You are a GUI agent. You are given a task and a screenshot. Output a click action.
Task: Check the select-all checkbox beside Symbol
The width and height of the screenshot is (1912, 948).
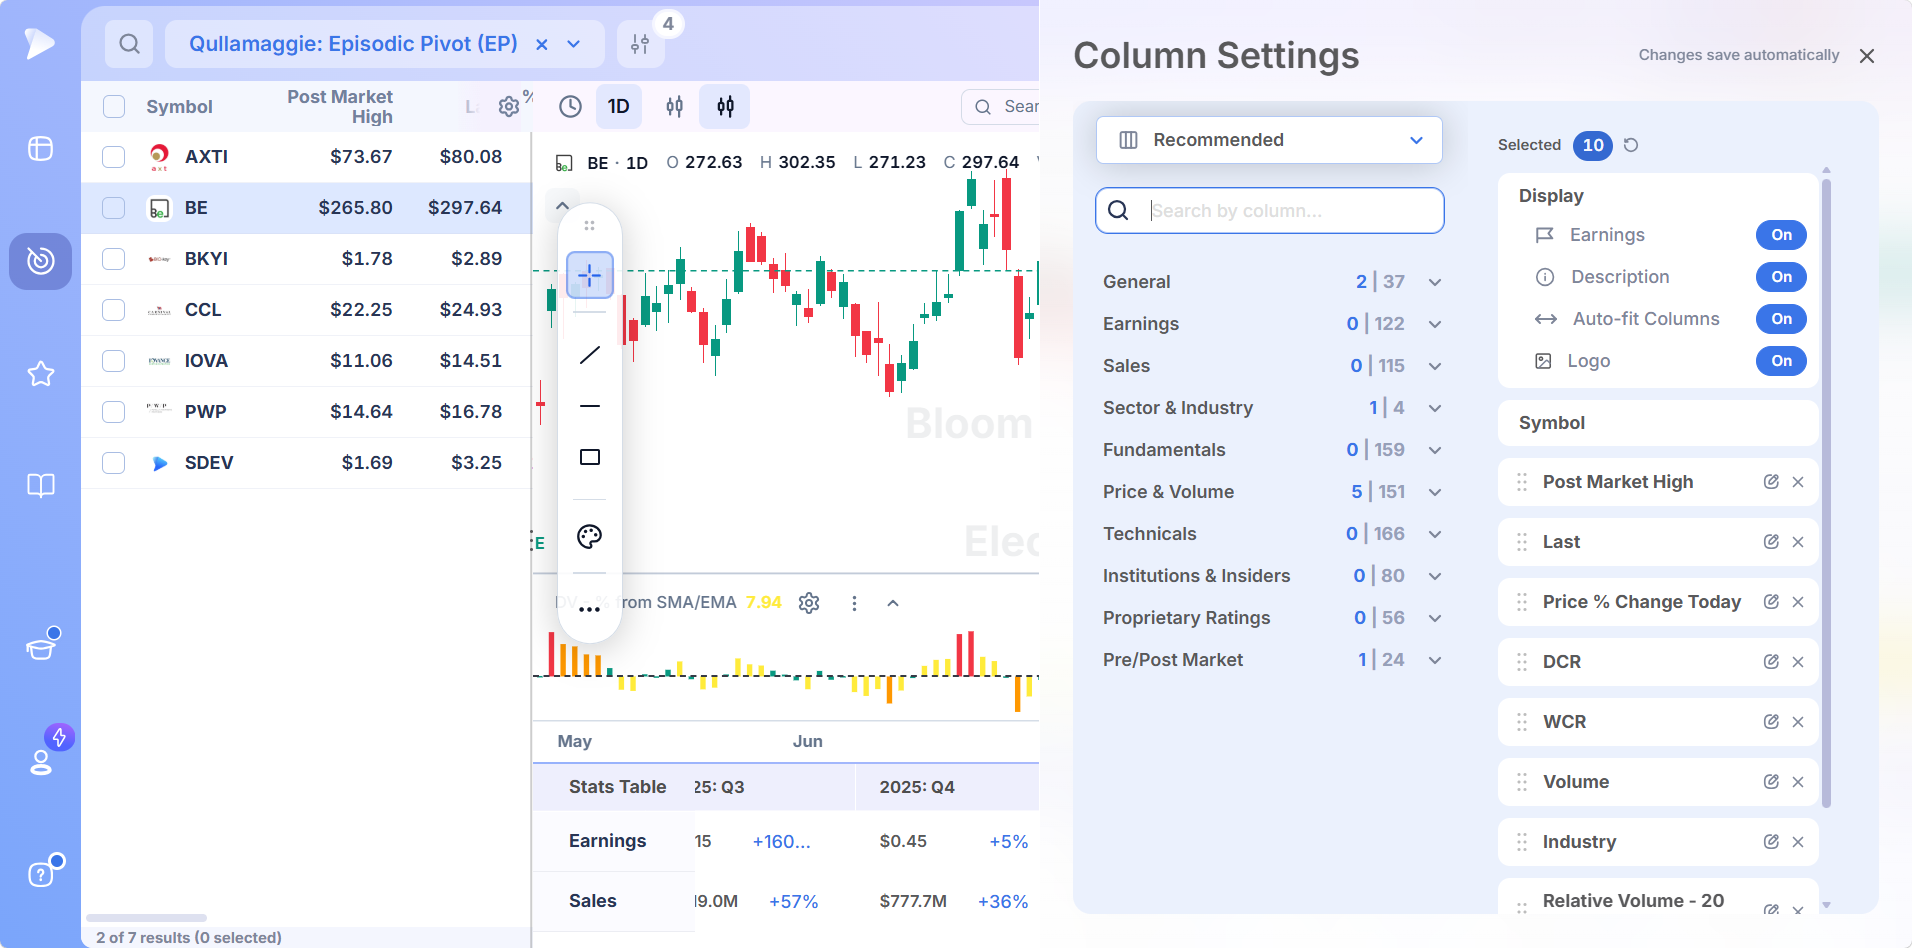(x=114, y=107)
